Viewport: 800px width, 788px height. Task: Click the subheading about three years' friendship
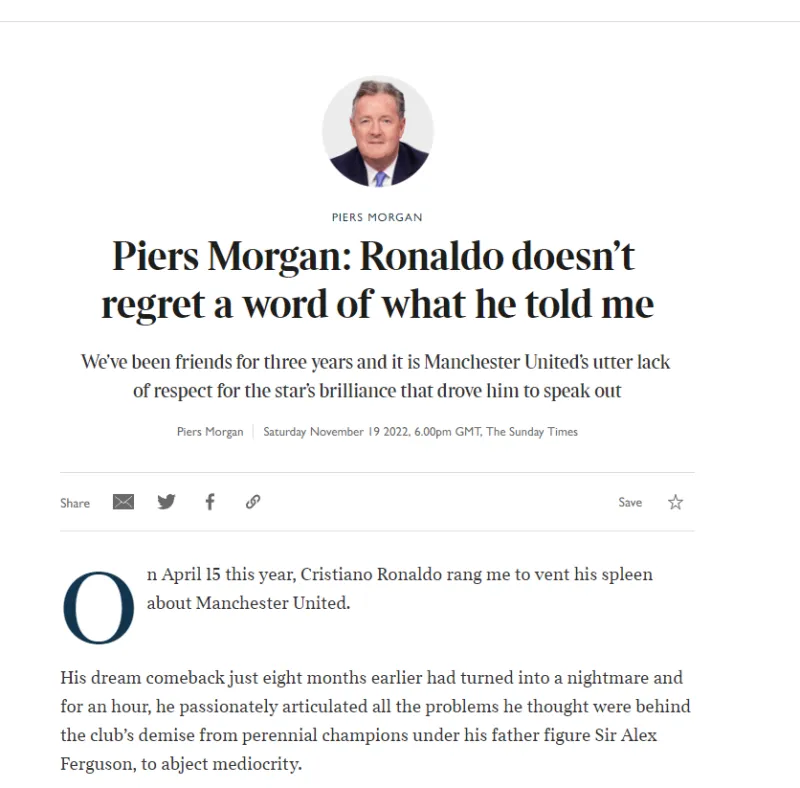[x=377, y=376]
